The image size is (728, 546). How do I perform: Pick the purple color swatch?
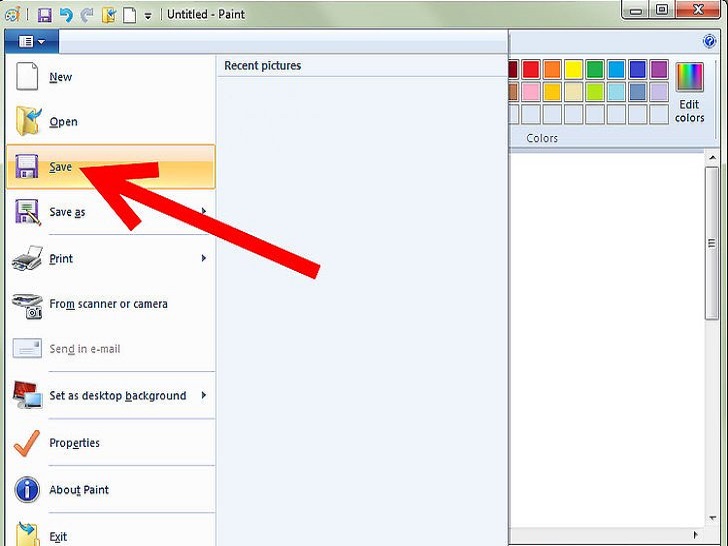click(659, 69)
